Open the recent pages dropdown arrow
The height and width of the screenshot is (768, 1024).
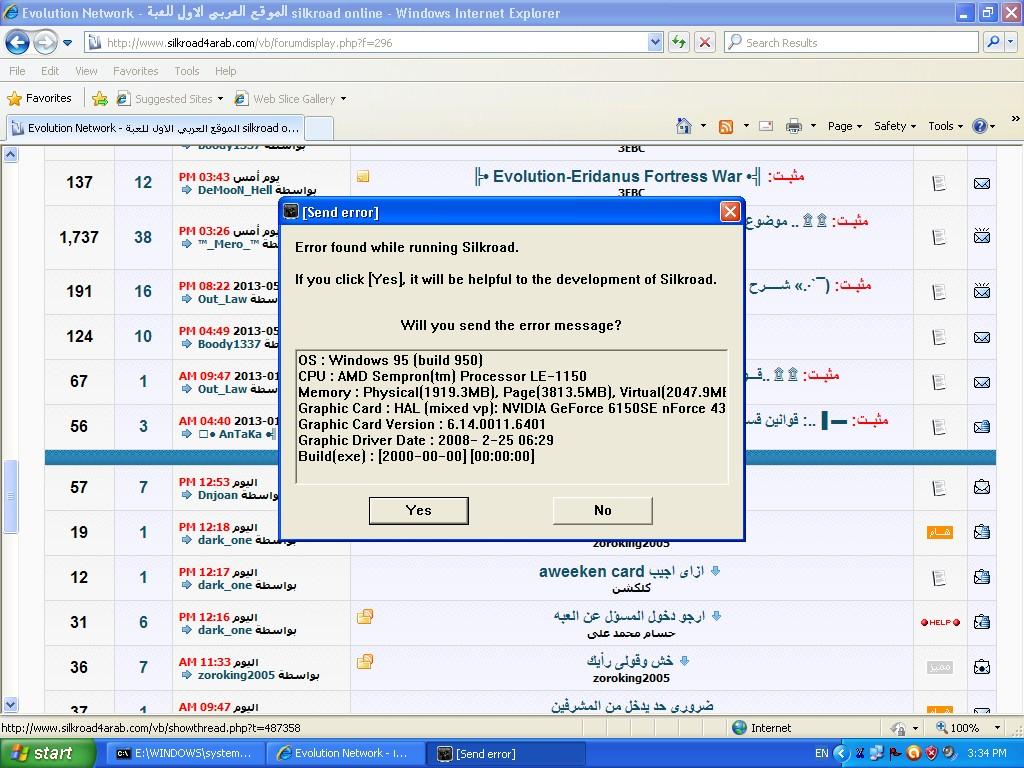[x=68, y=43]
